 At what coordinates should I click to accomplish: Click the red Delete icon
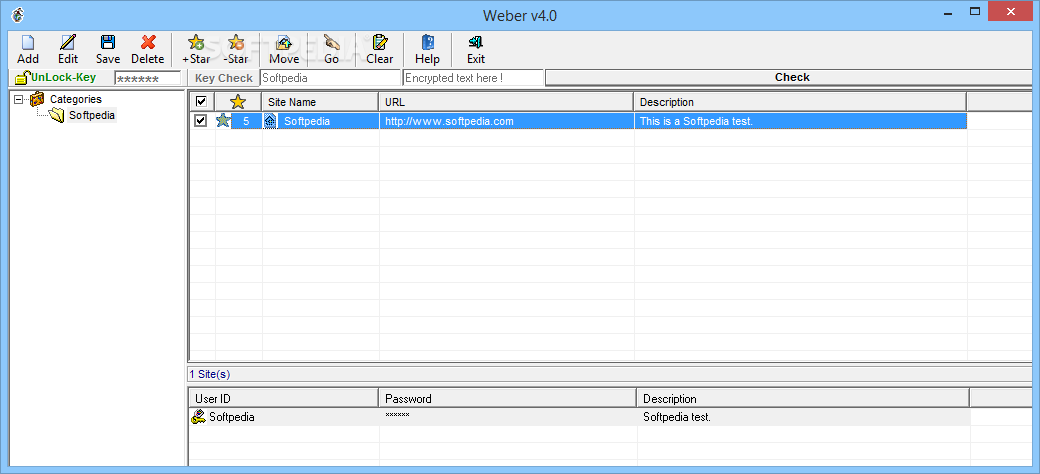click(x=148, y=43)
